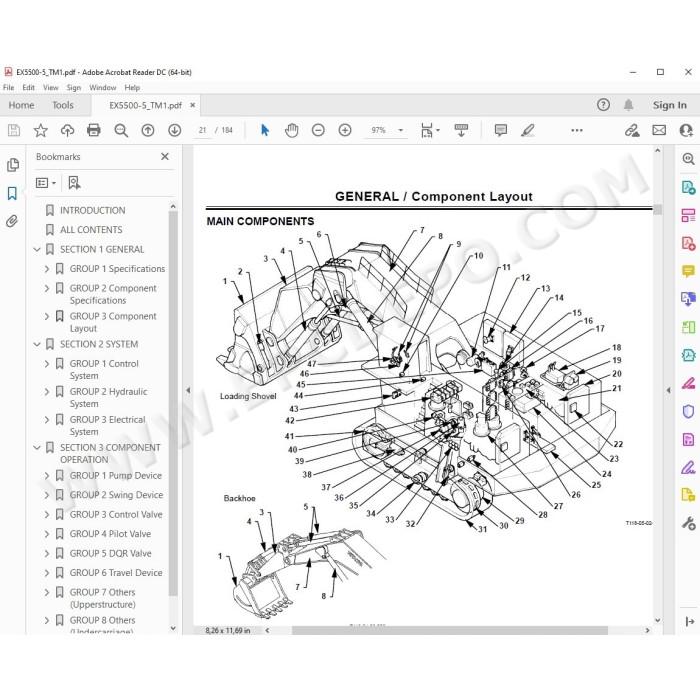700x700 pixels.
Task: Expand GROUP 3 Component Layout bookmark
Action: (47, 316)
